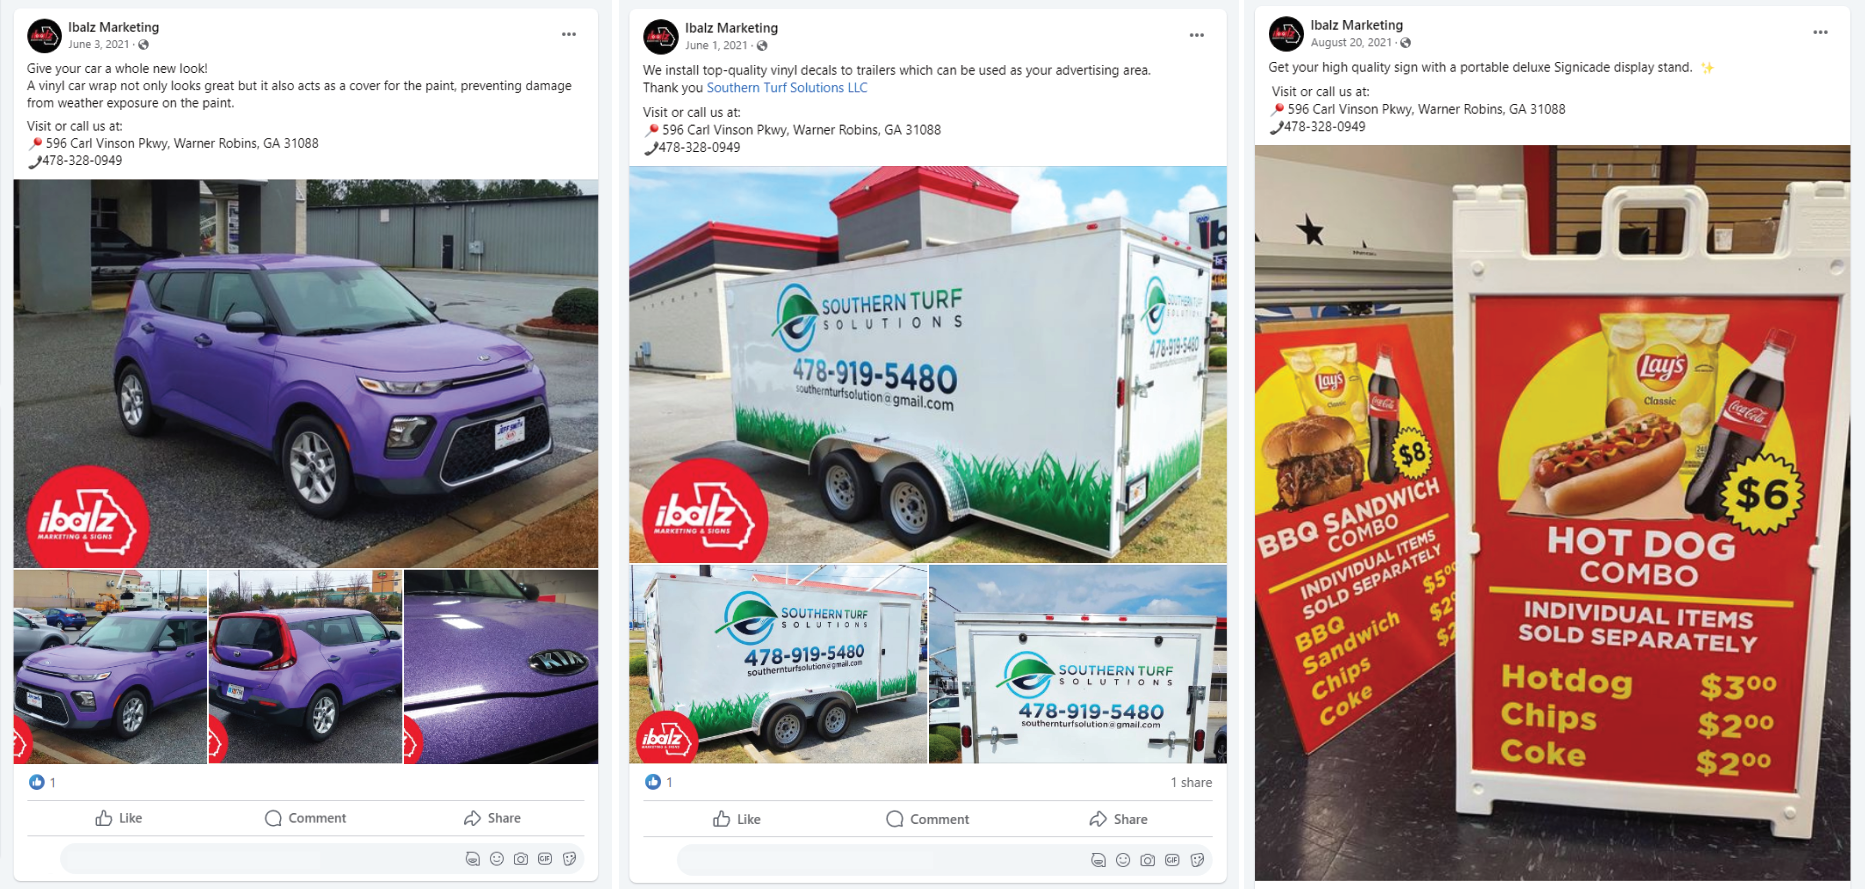View the 1 share count on the trailer post

click(1191, 783)
